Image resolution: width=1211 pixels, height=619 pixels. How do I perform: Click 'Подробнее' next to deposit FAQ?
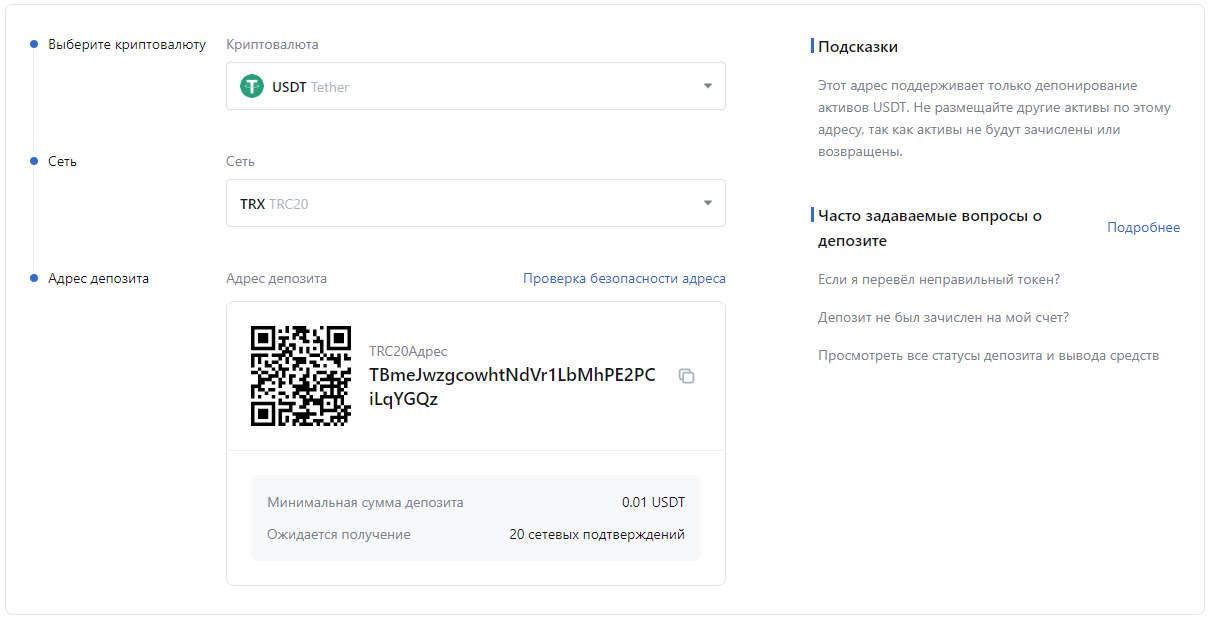pyautogui.click(x=1143, y=228)
